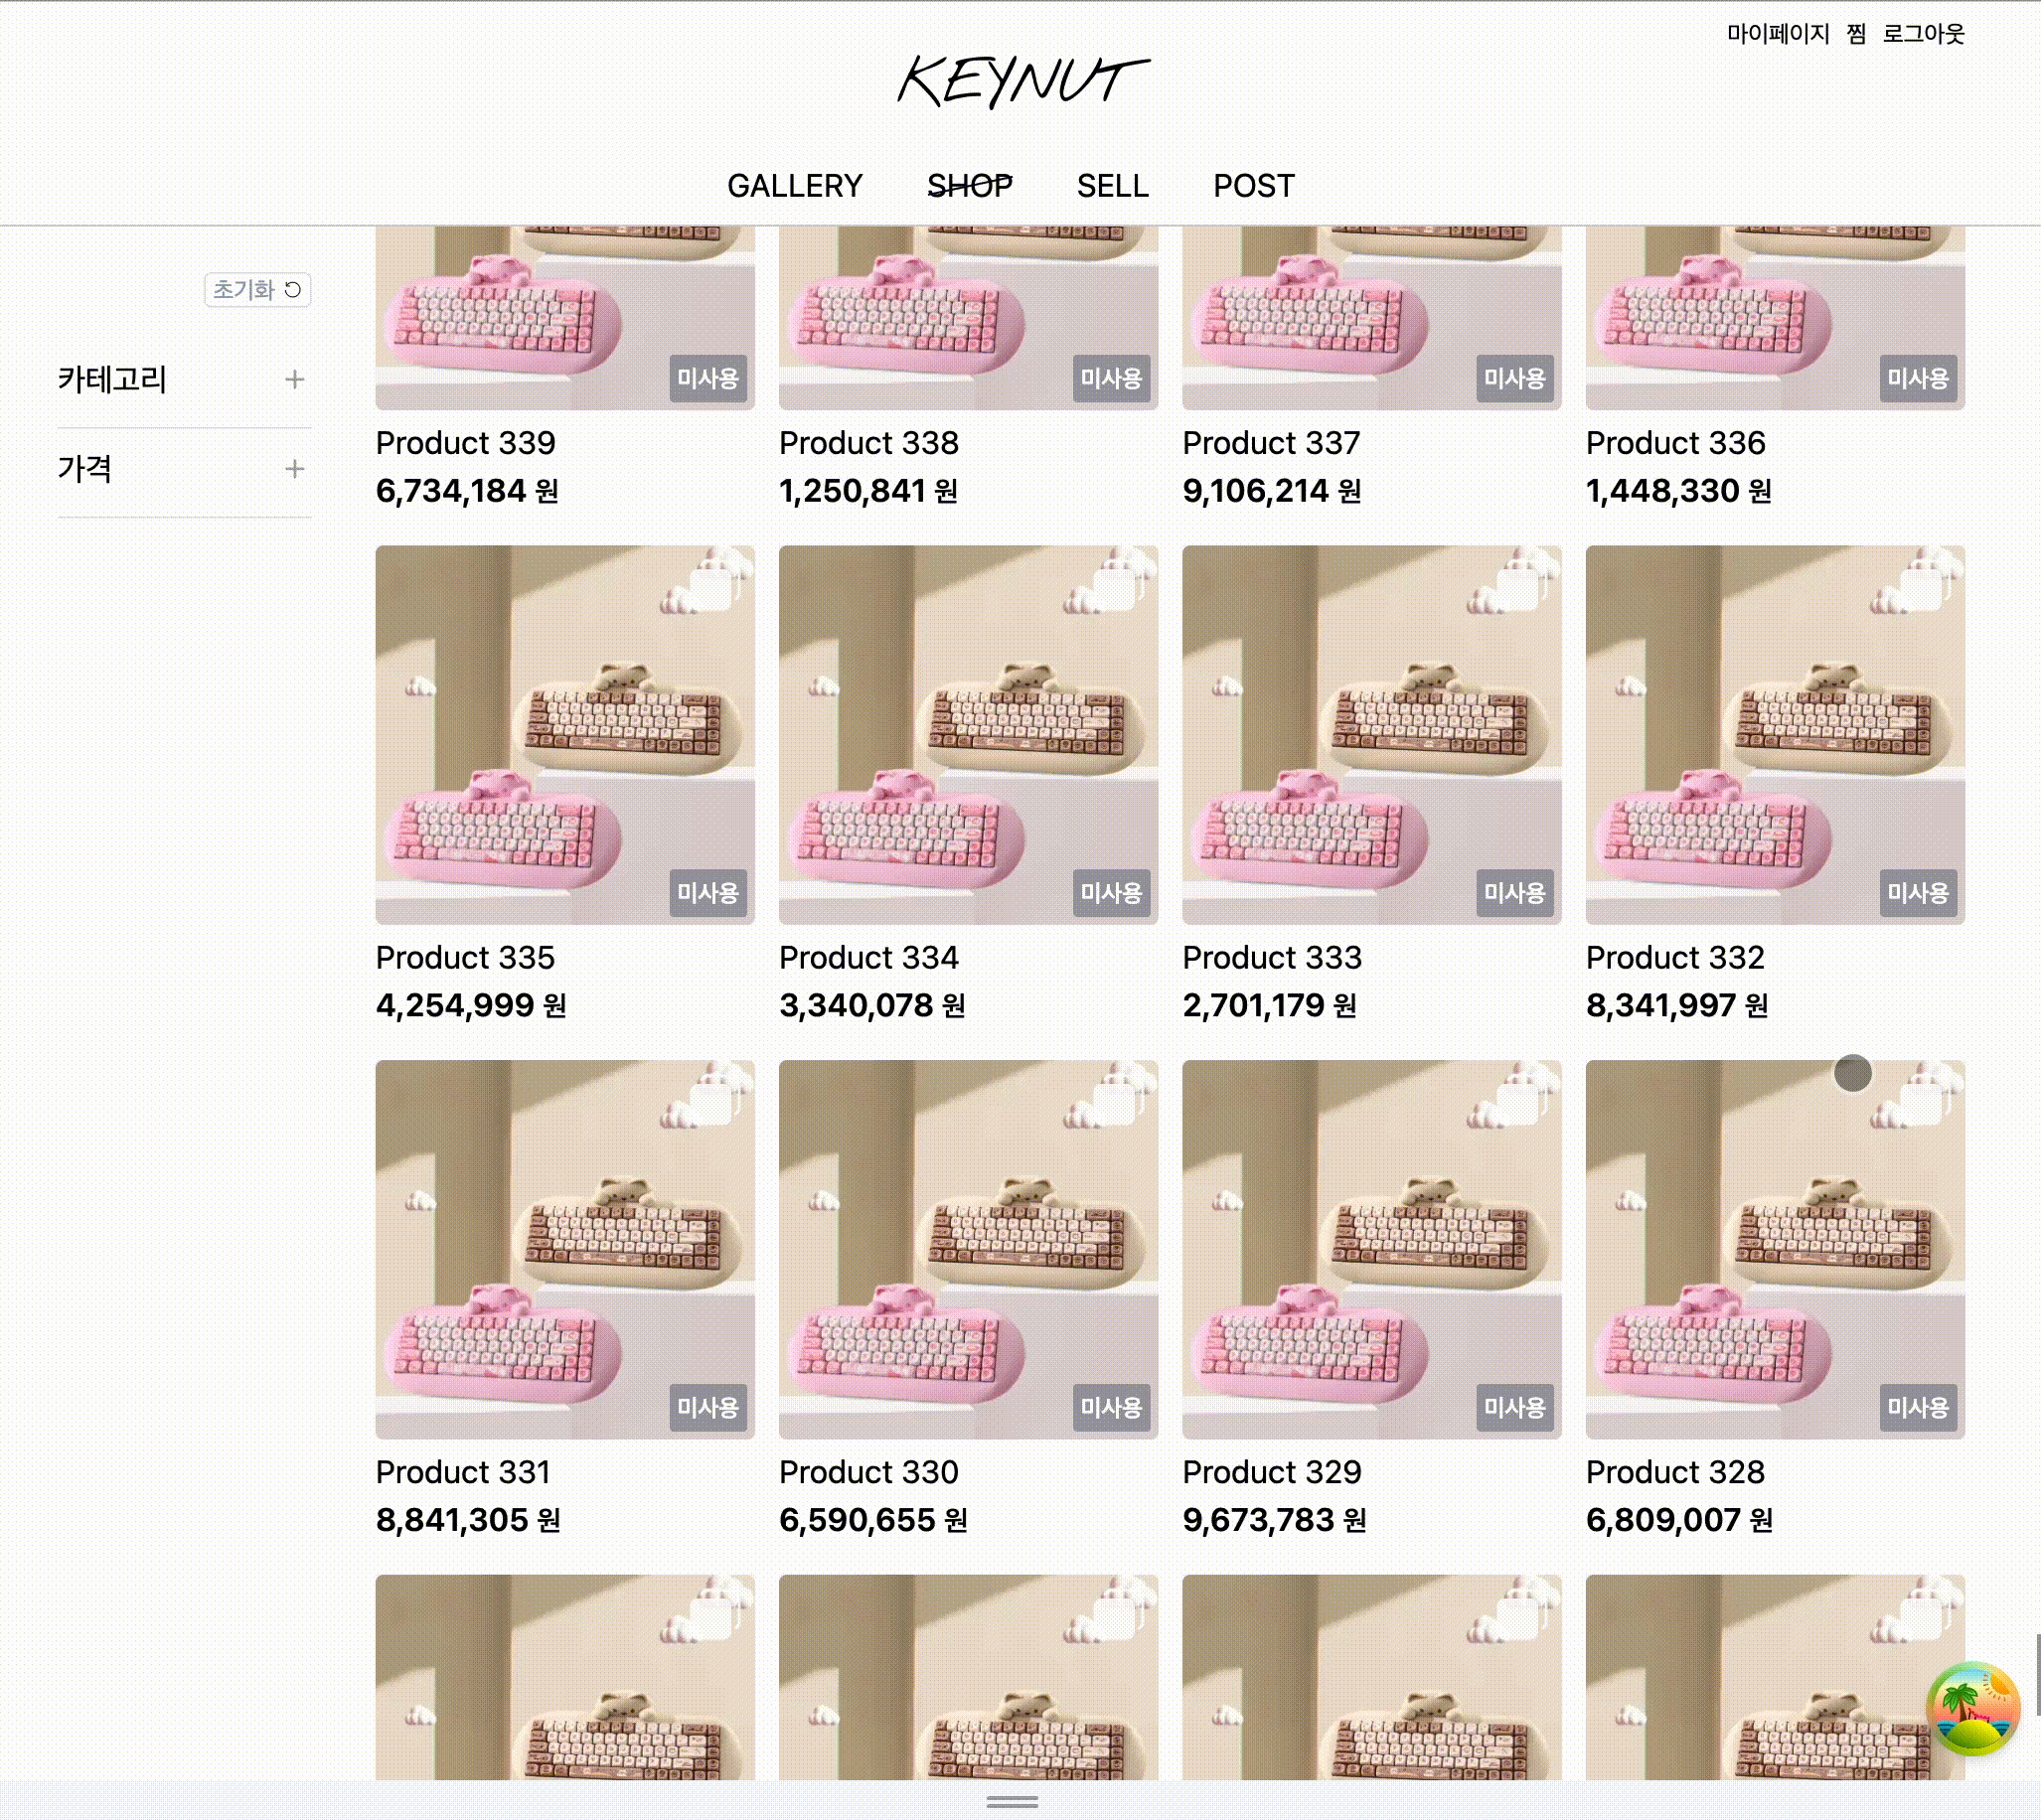Open the 찜 wishlist link
2041x1820 pixels.
1856,34
